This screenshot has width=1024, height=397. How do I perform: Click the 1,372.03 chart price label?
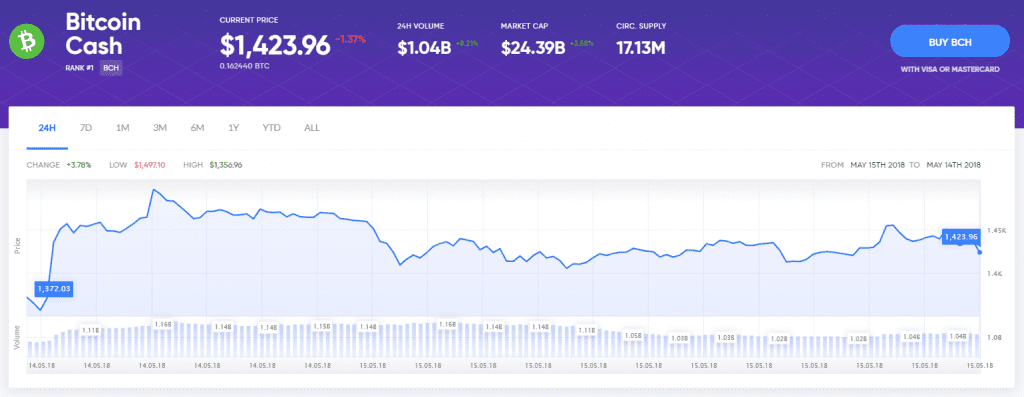(54, 289)
